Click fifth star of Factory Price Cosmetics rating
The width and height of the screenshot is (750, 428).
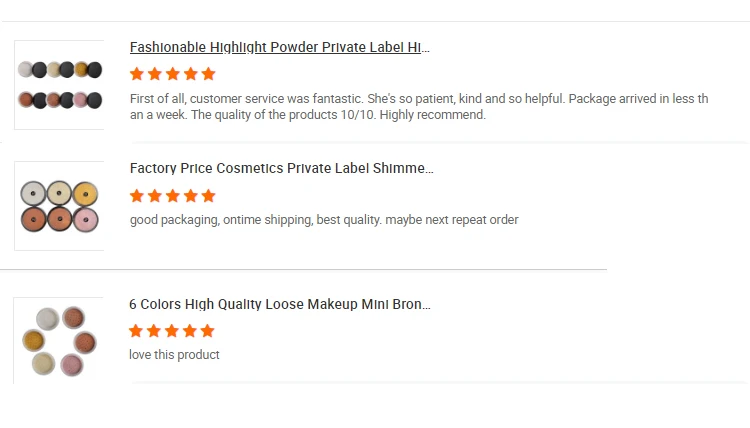pos(208,196)
